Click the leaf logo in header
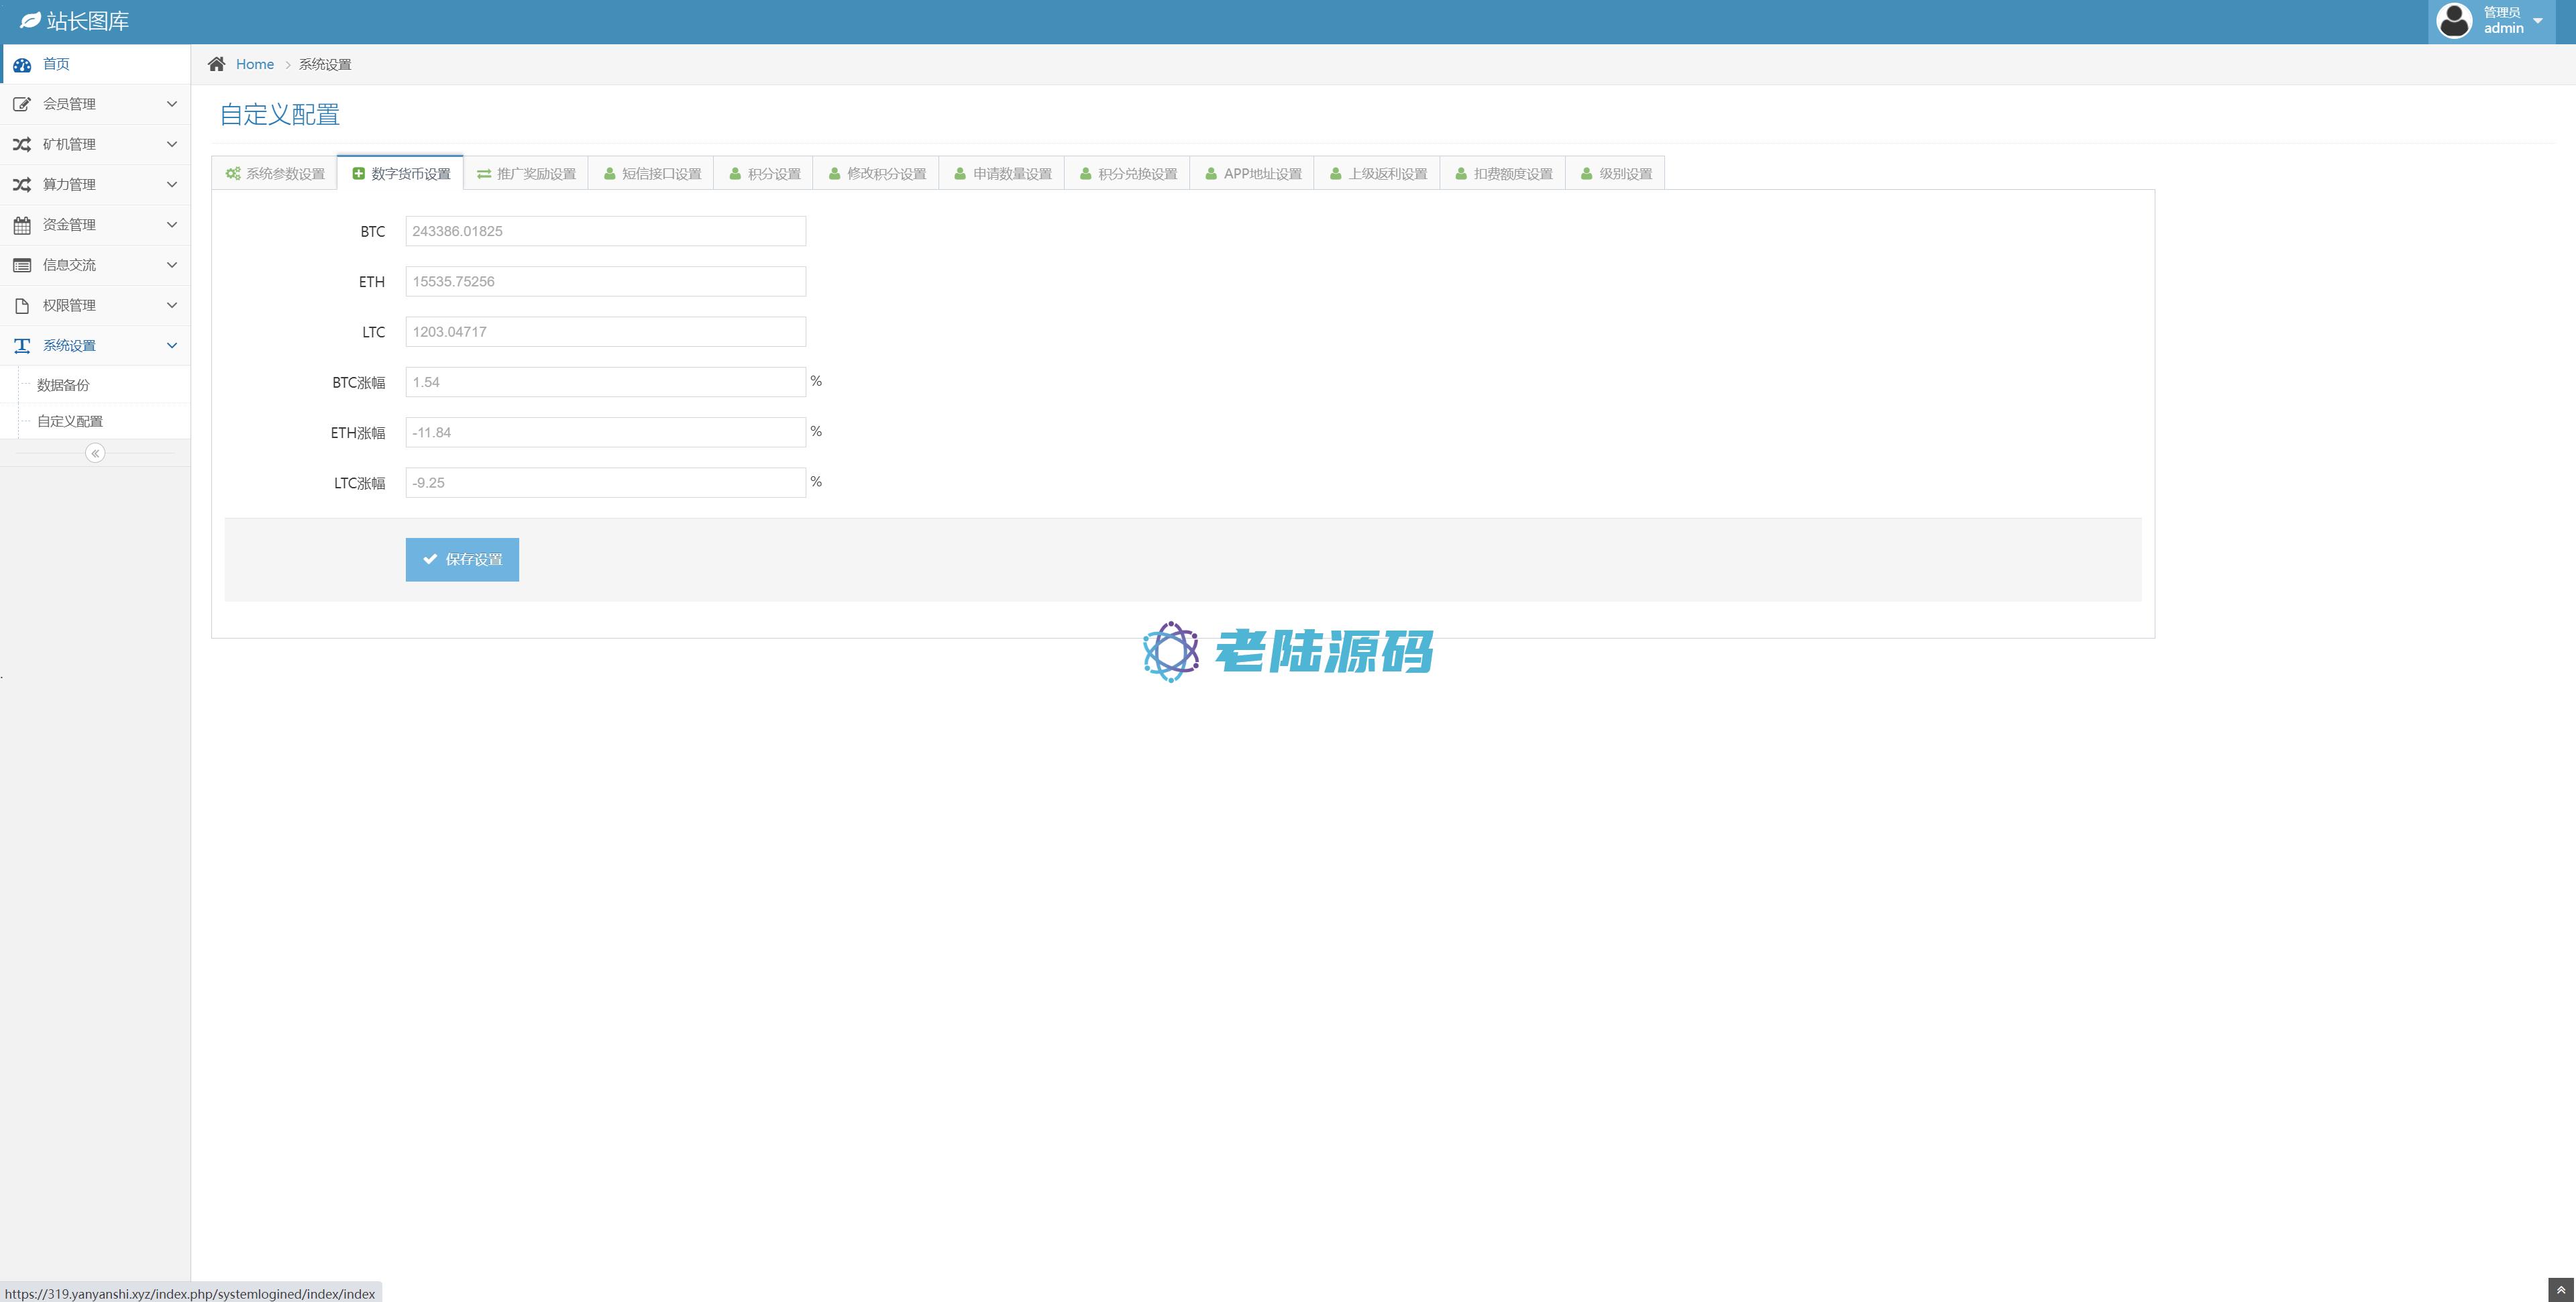Viewport: 2576px width, 1302px height. pyautogui.click(x=31, y=21)
